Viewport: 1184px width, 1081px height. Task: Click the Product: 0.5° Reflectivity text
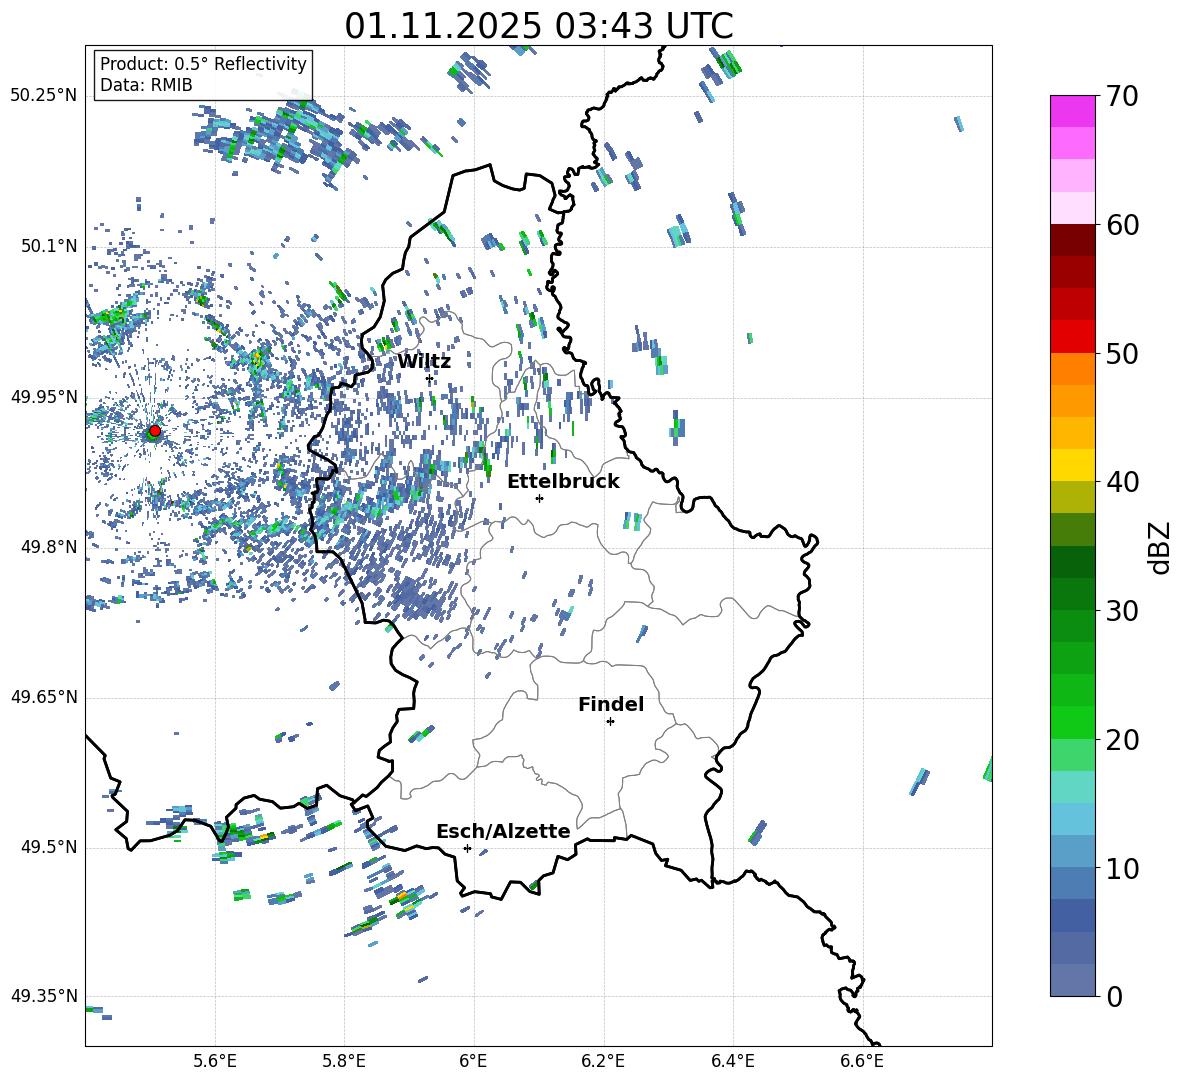(203, 64)
